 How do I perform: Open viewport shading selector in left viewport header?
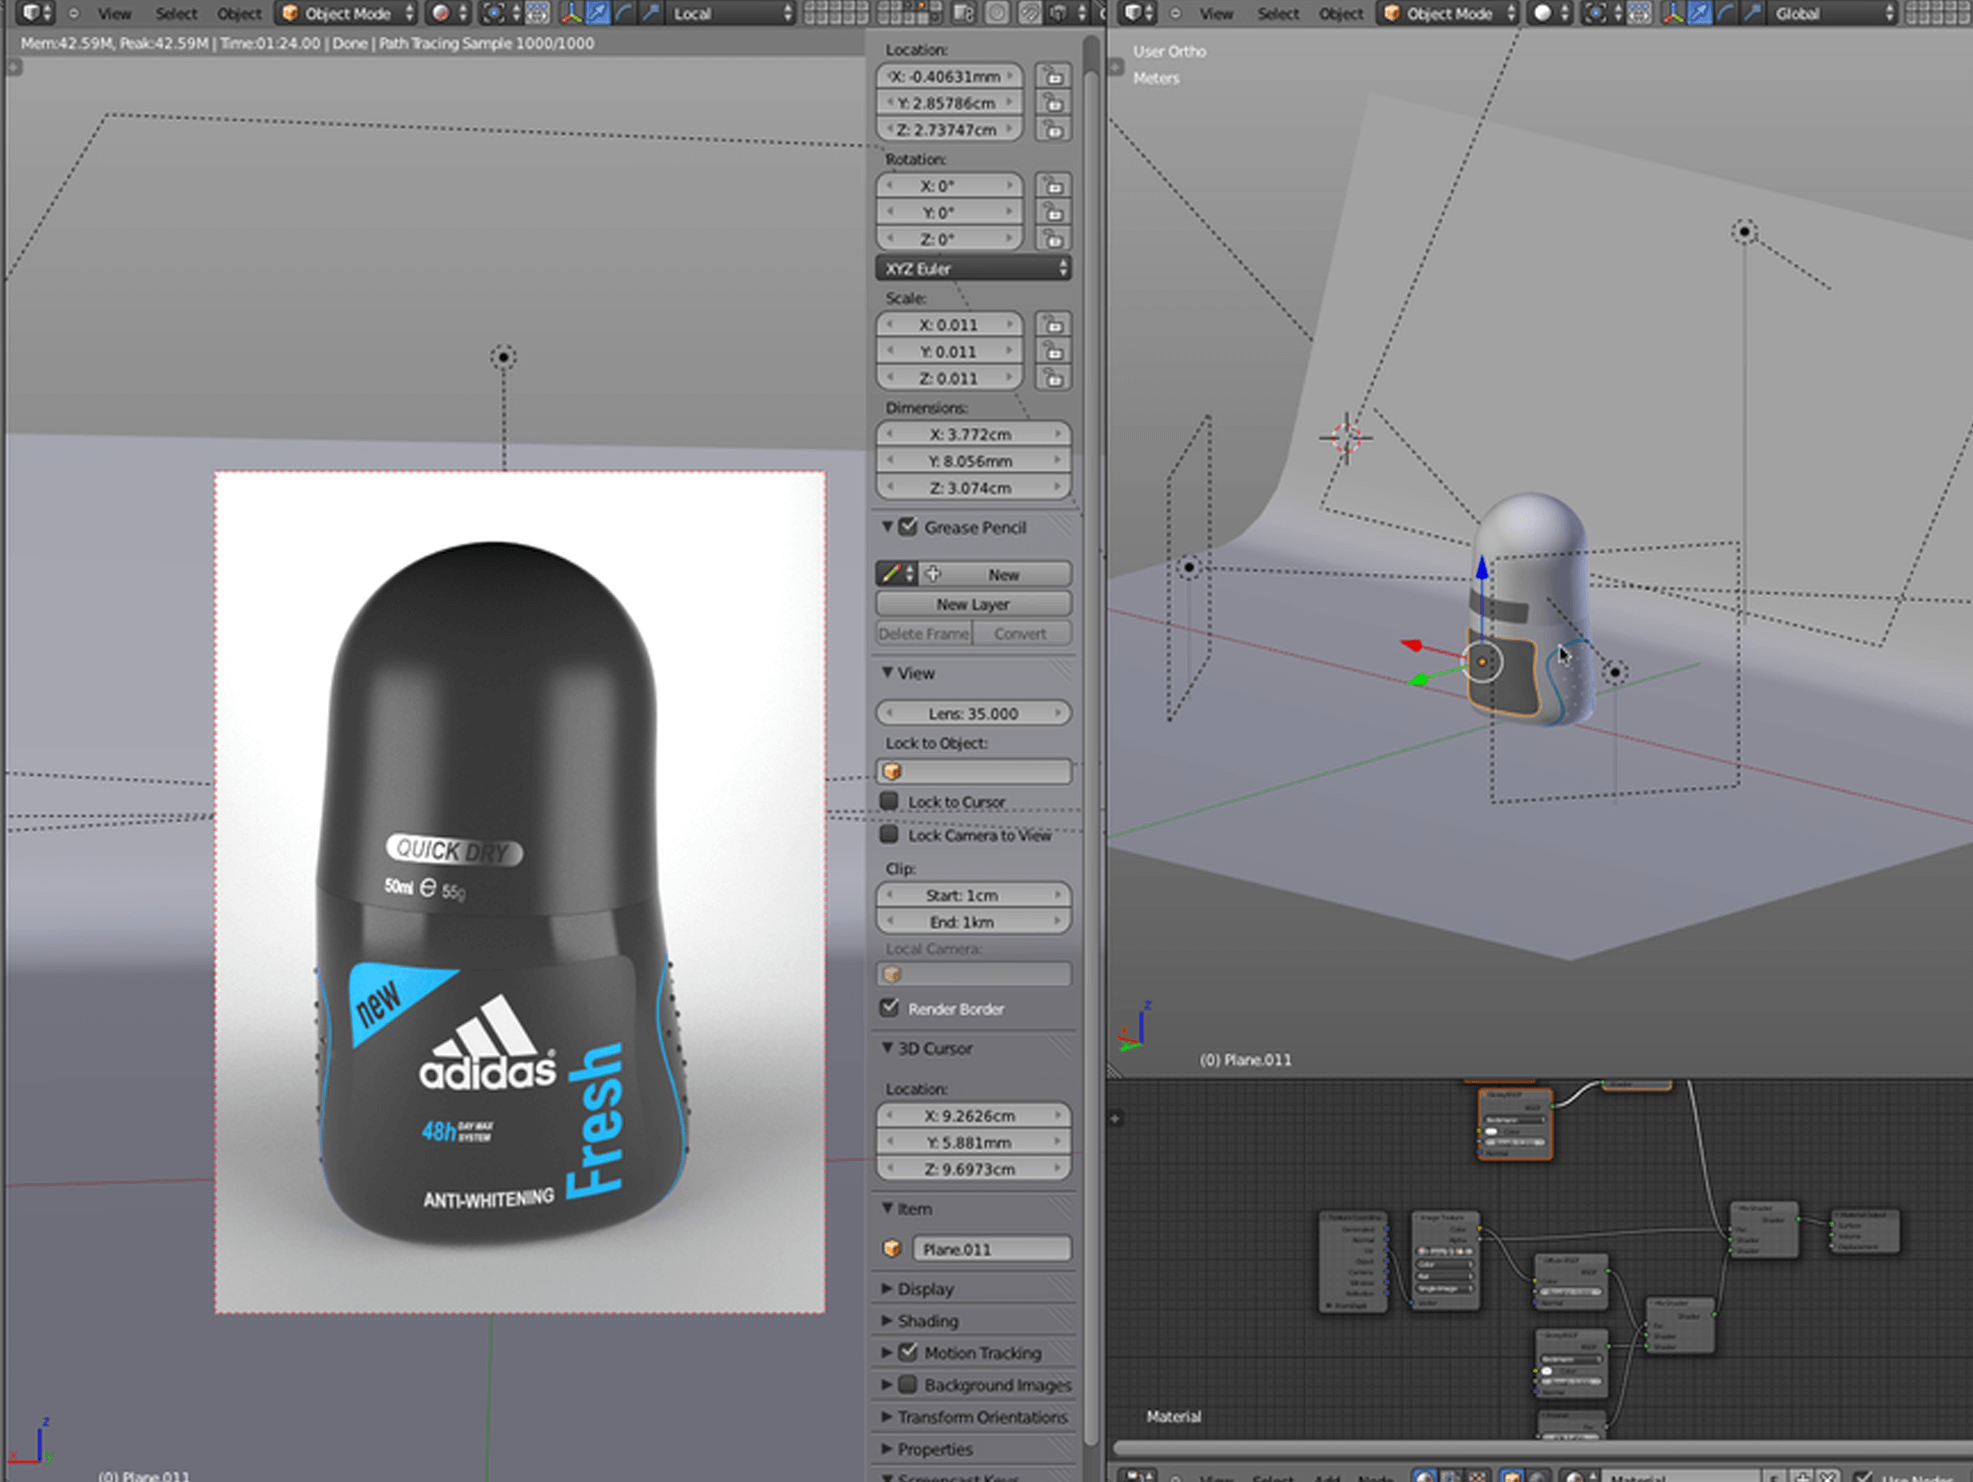(x=449, y=13)
